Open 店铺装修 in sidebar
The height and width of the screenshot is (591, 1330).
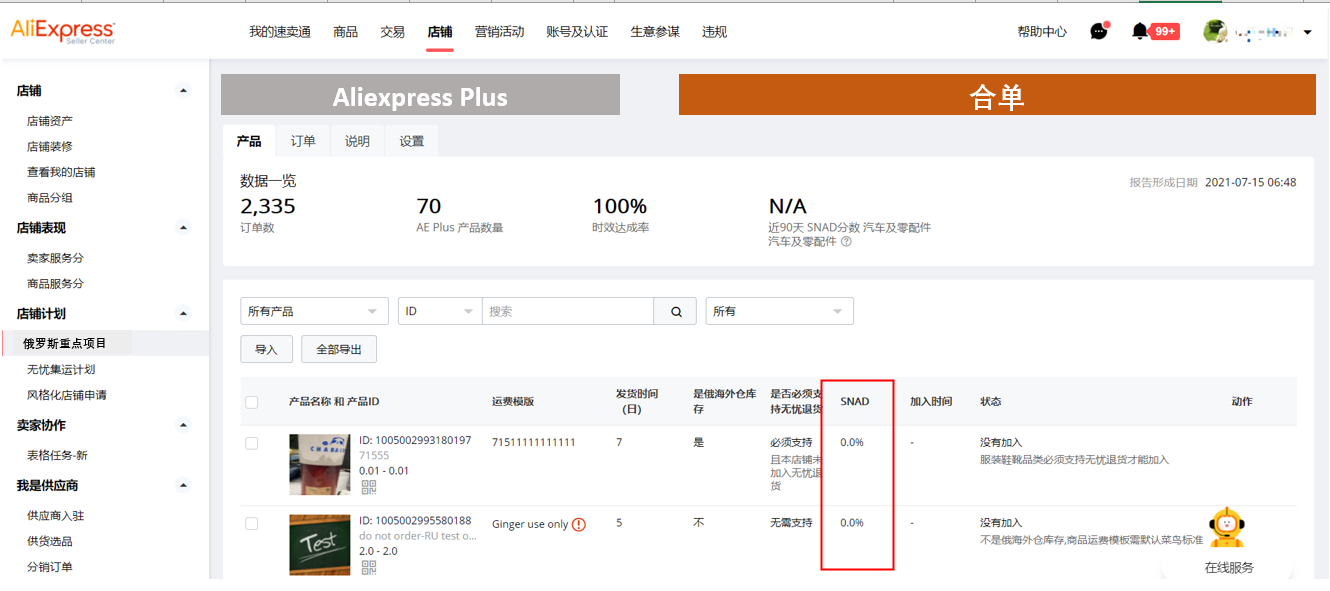pyautogui.click(x=50, y=147)
